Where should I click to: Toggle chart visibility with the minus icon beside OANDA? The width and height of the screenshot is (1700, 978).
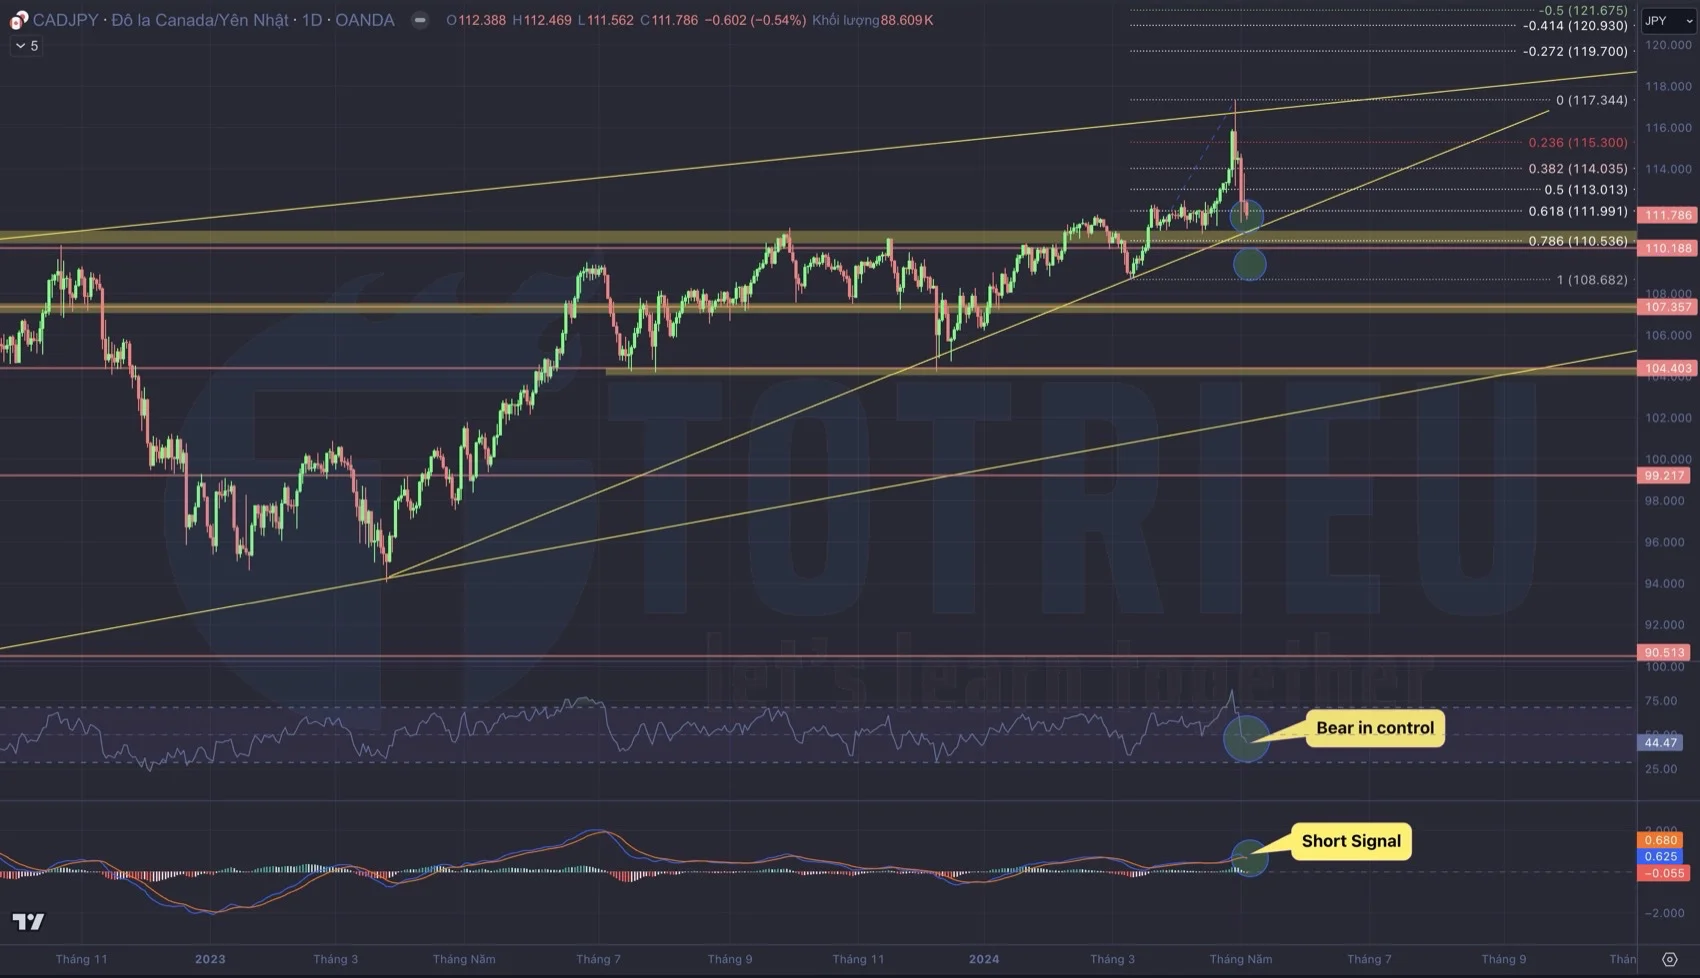click(x=419, y=19)
